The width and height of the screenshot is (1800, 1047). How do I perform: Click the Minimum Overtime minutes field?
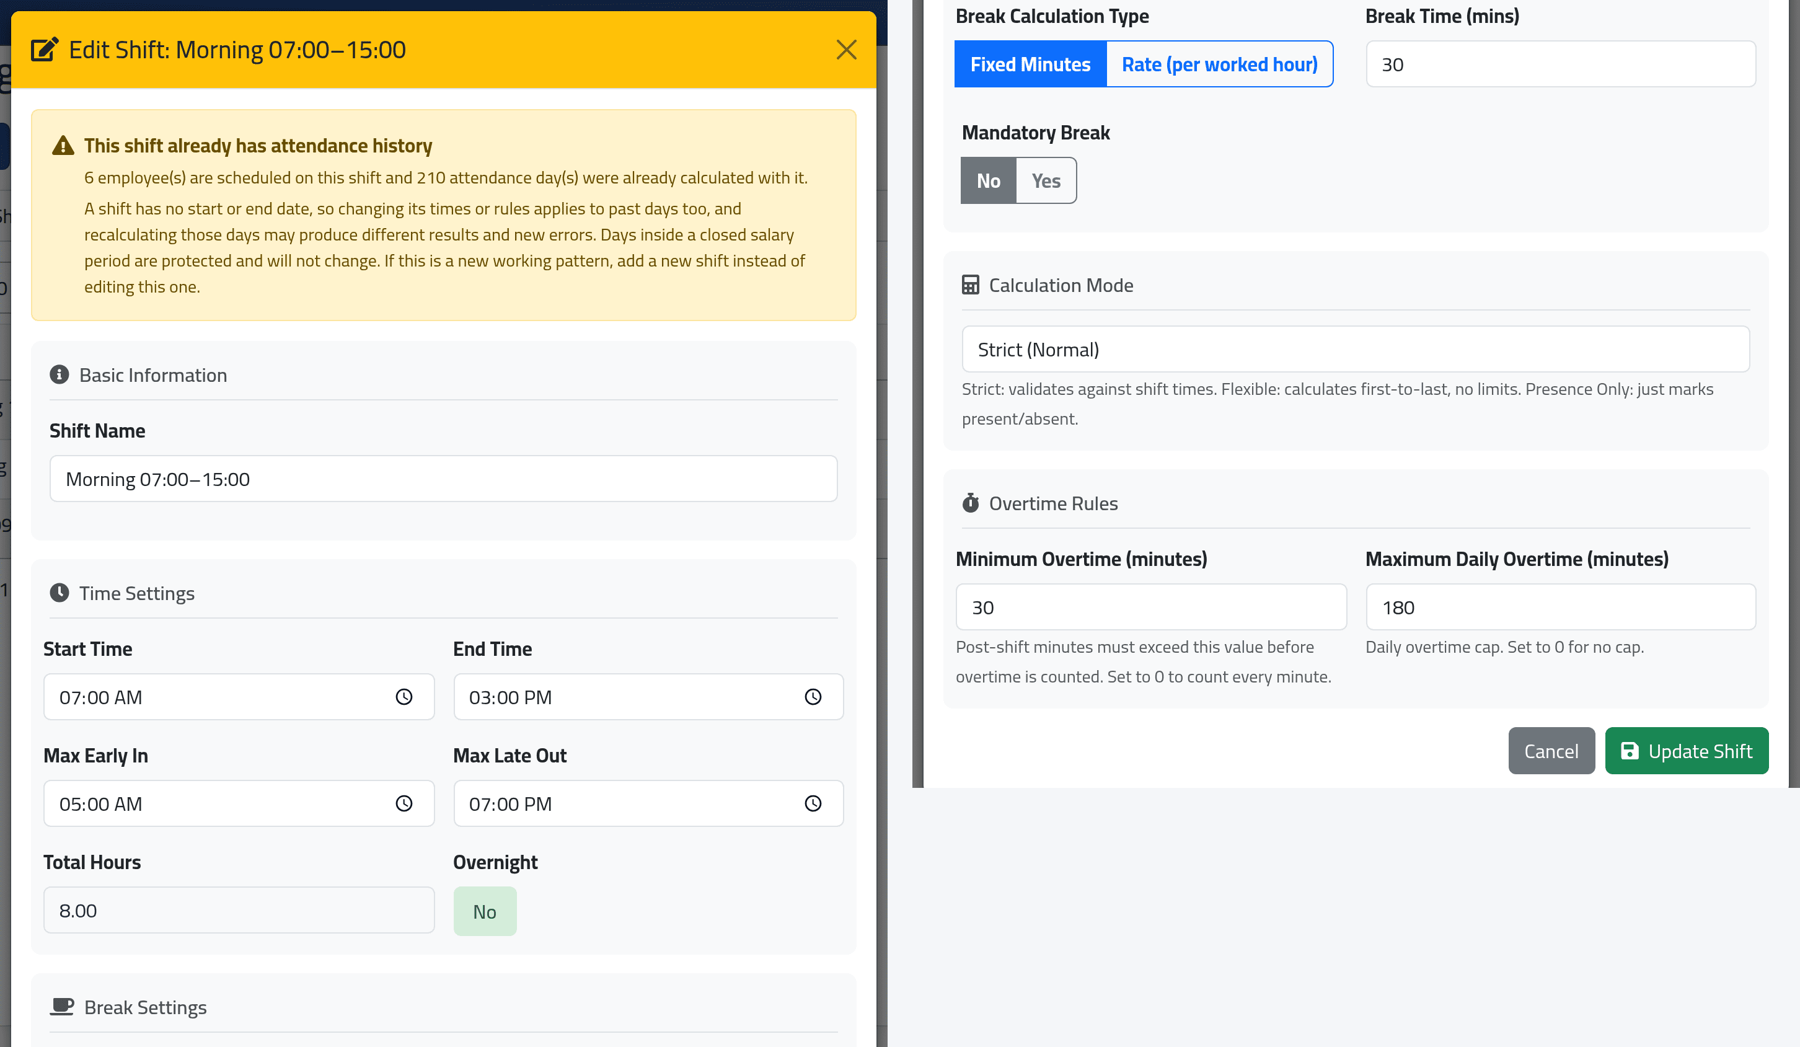tap(1151, 607)
